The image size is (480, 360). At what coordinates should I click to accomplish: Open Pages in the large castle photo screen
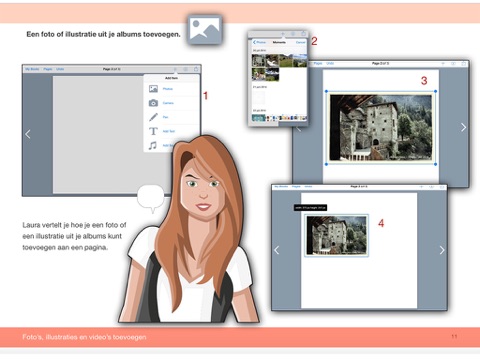tap(318, 63)
